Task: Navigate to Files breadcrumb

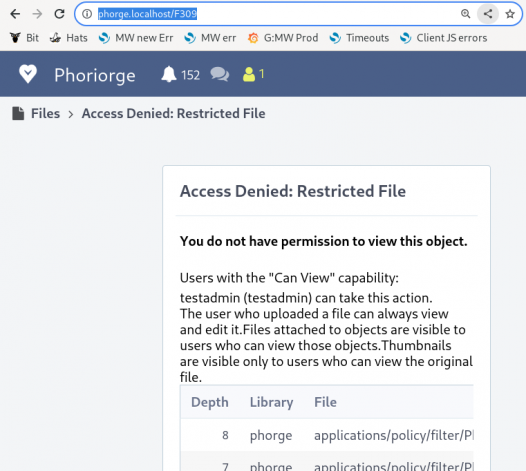Action: tap(46, 113)
